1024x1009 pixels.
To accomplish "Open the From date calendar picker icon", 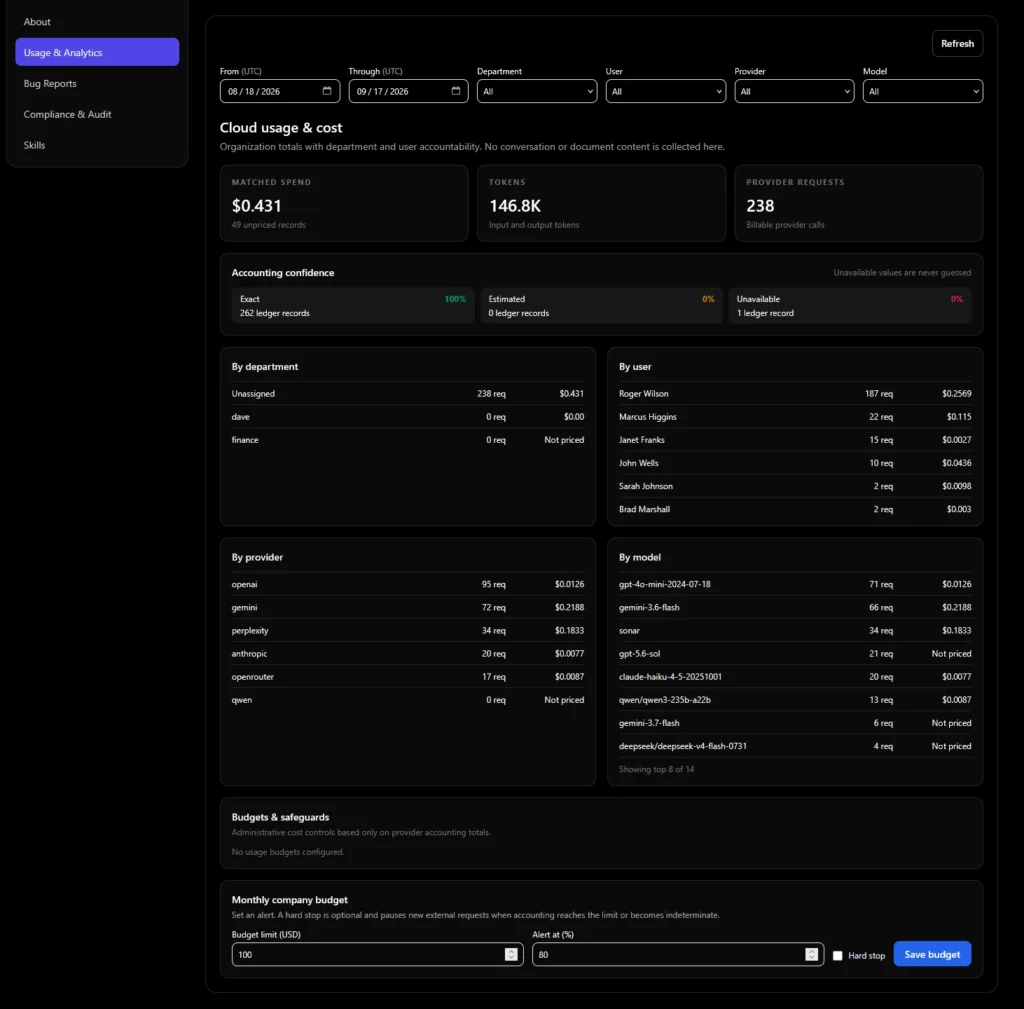I will [327, 91].
